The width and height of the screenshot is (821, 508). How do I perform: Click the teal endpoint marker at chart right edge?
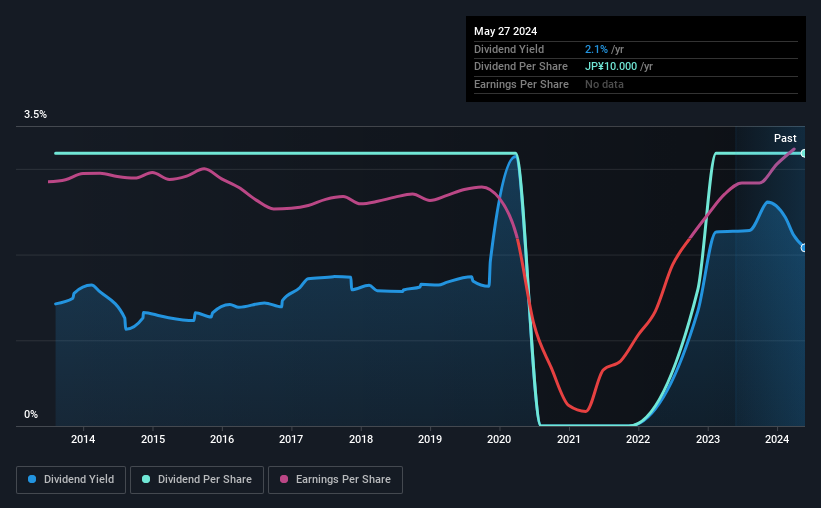[803, 153]
